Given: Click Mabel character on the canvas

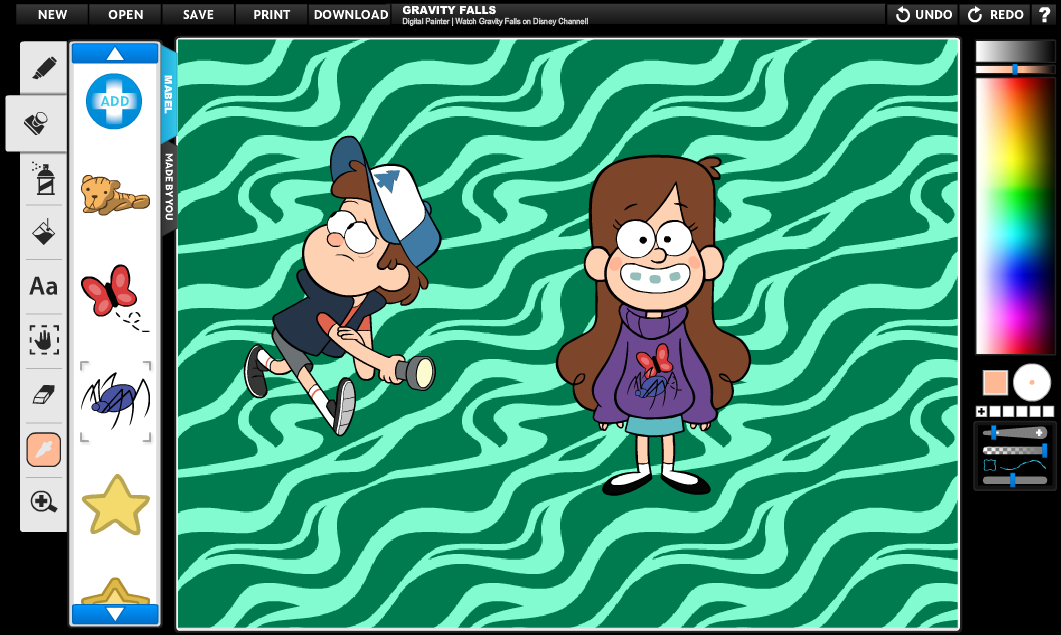Looking at the screenshot, I should pos(655,325).
